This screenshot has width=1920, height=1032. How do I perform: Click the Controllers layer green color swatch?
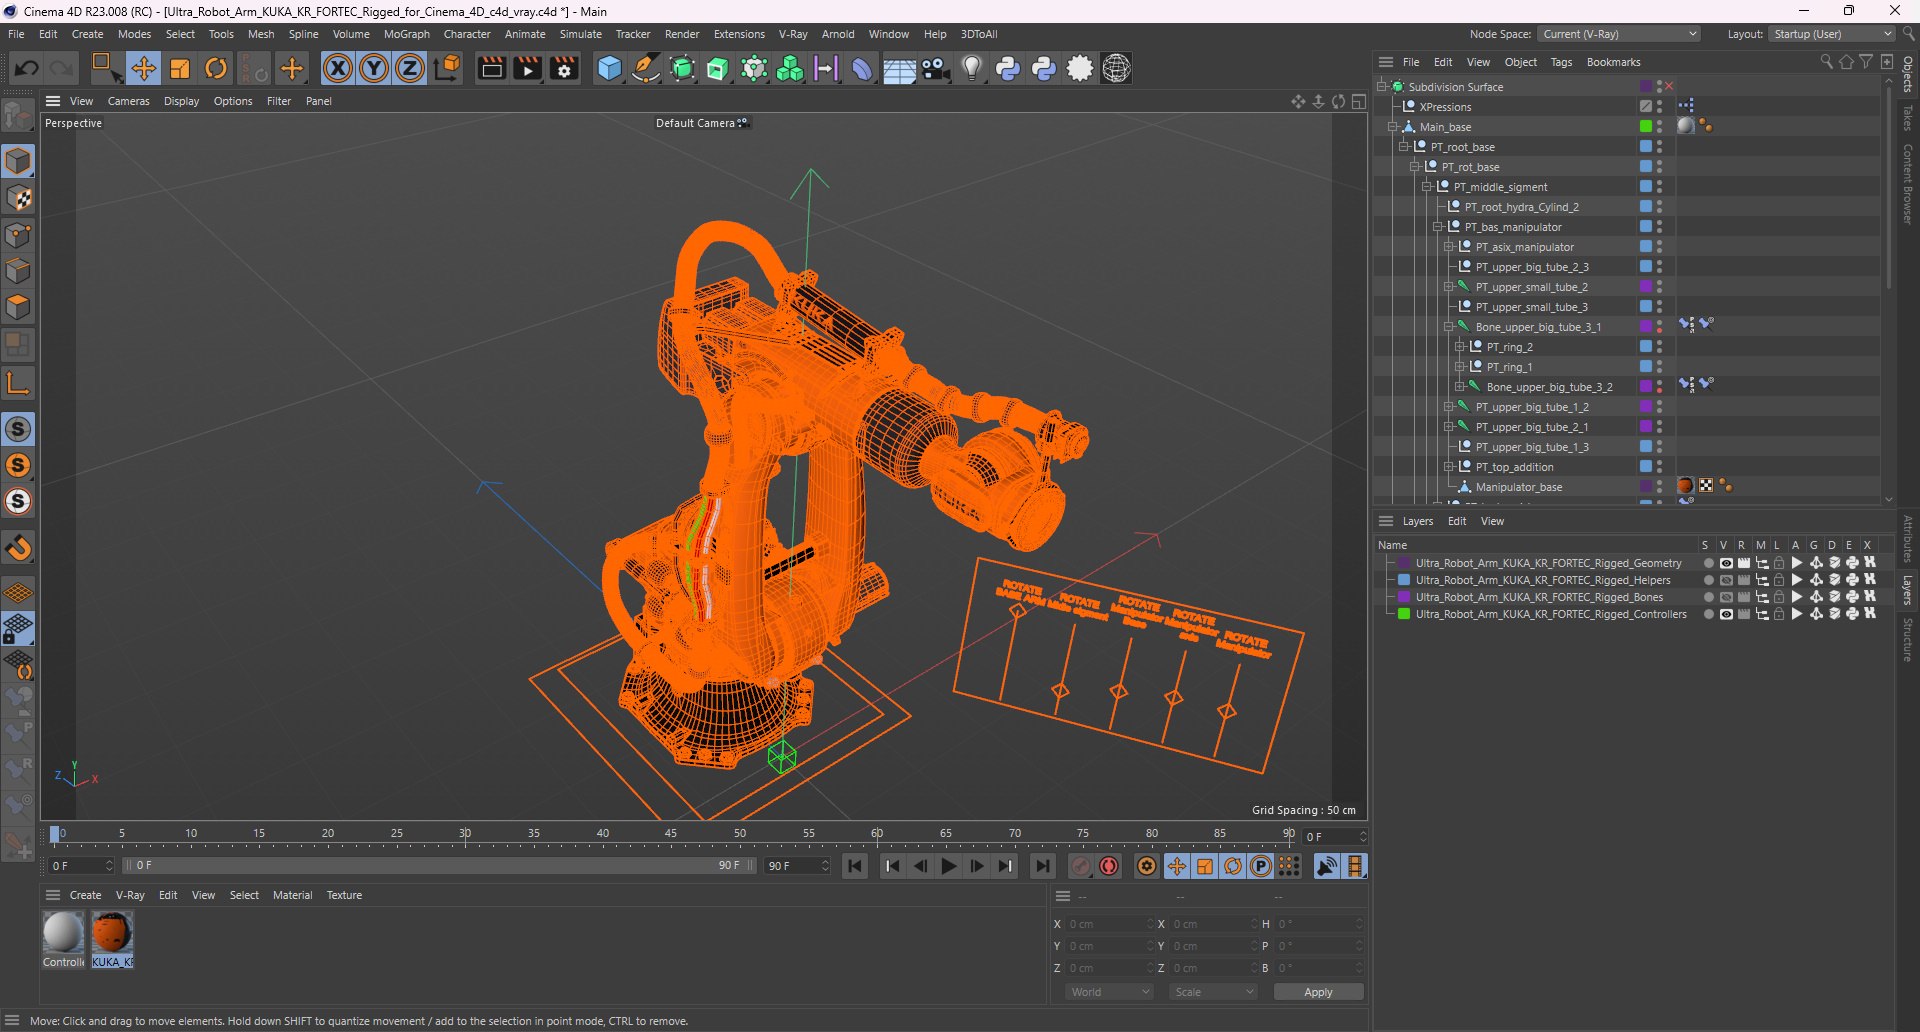pyautogui.click(x=1404, y=614)
